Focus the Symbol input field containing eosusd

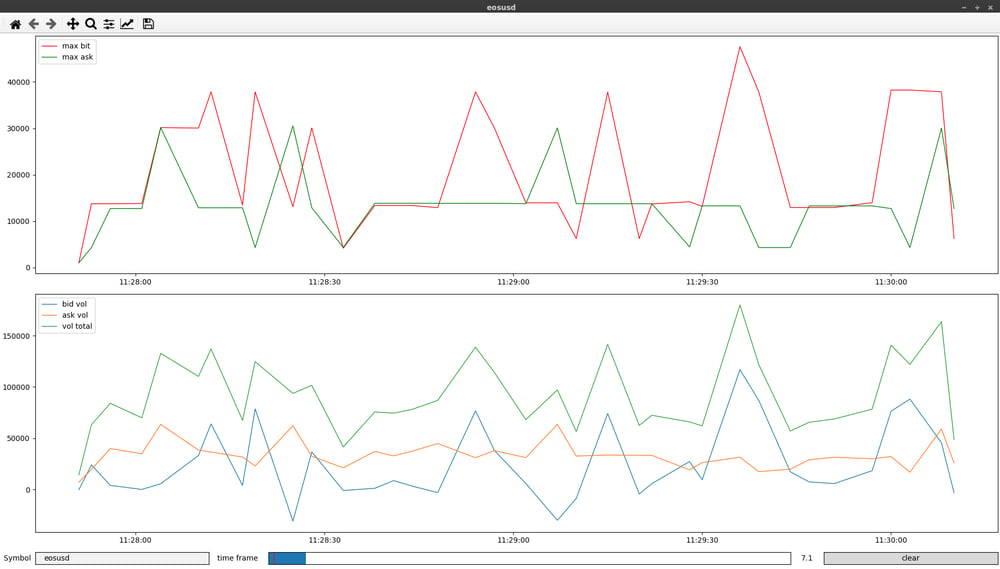click(122, 558)
